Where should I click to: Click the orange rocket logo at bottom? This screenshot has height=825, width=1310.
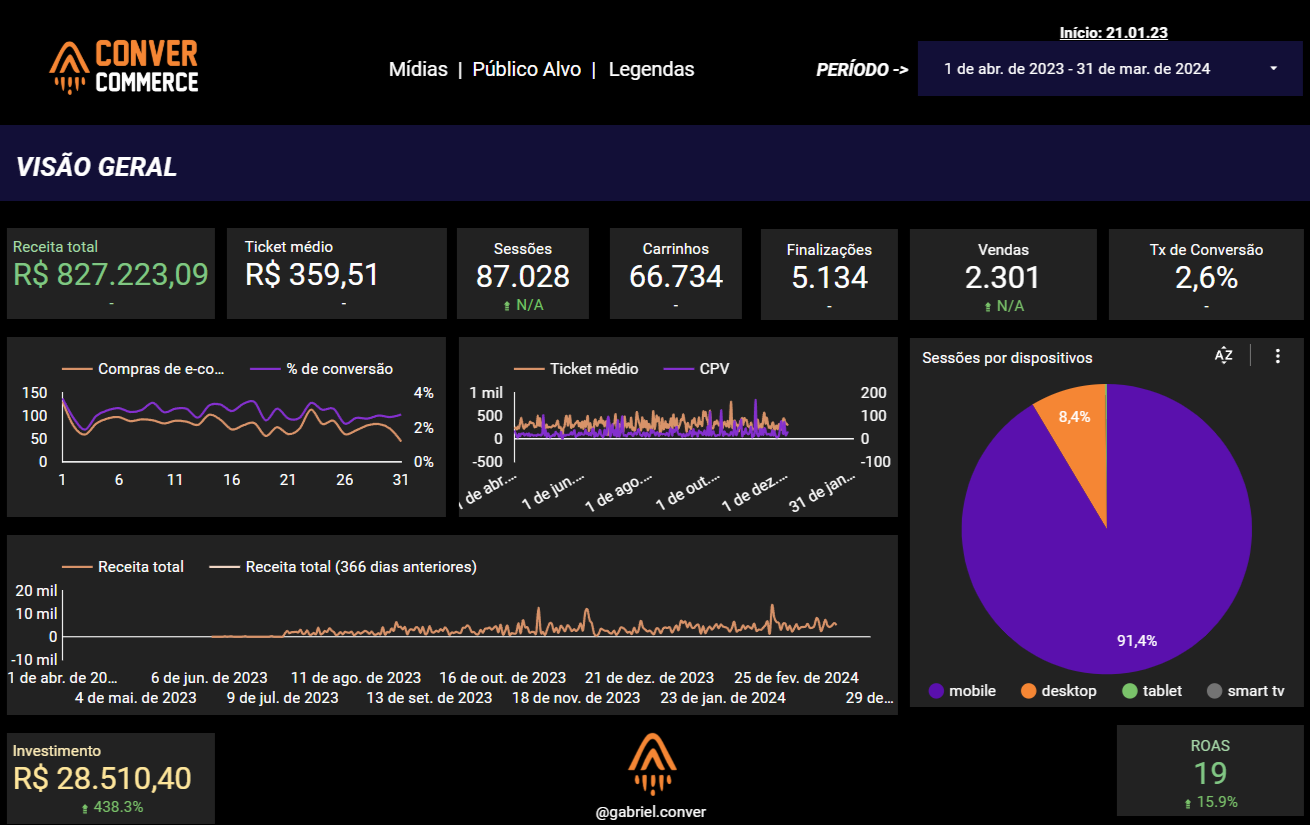652,765
